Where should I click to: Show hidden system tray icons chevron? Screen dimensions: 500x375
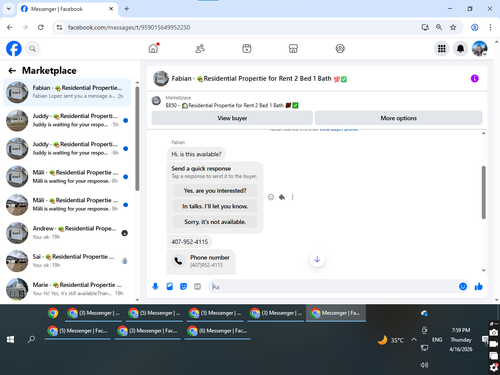(414, 340)
